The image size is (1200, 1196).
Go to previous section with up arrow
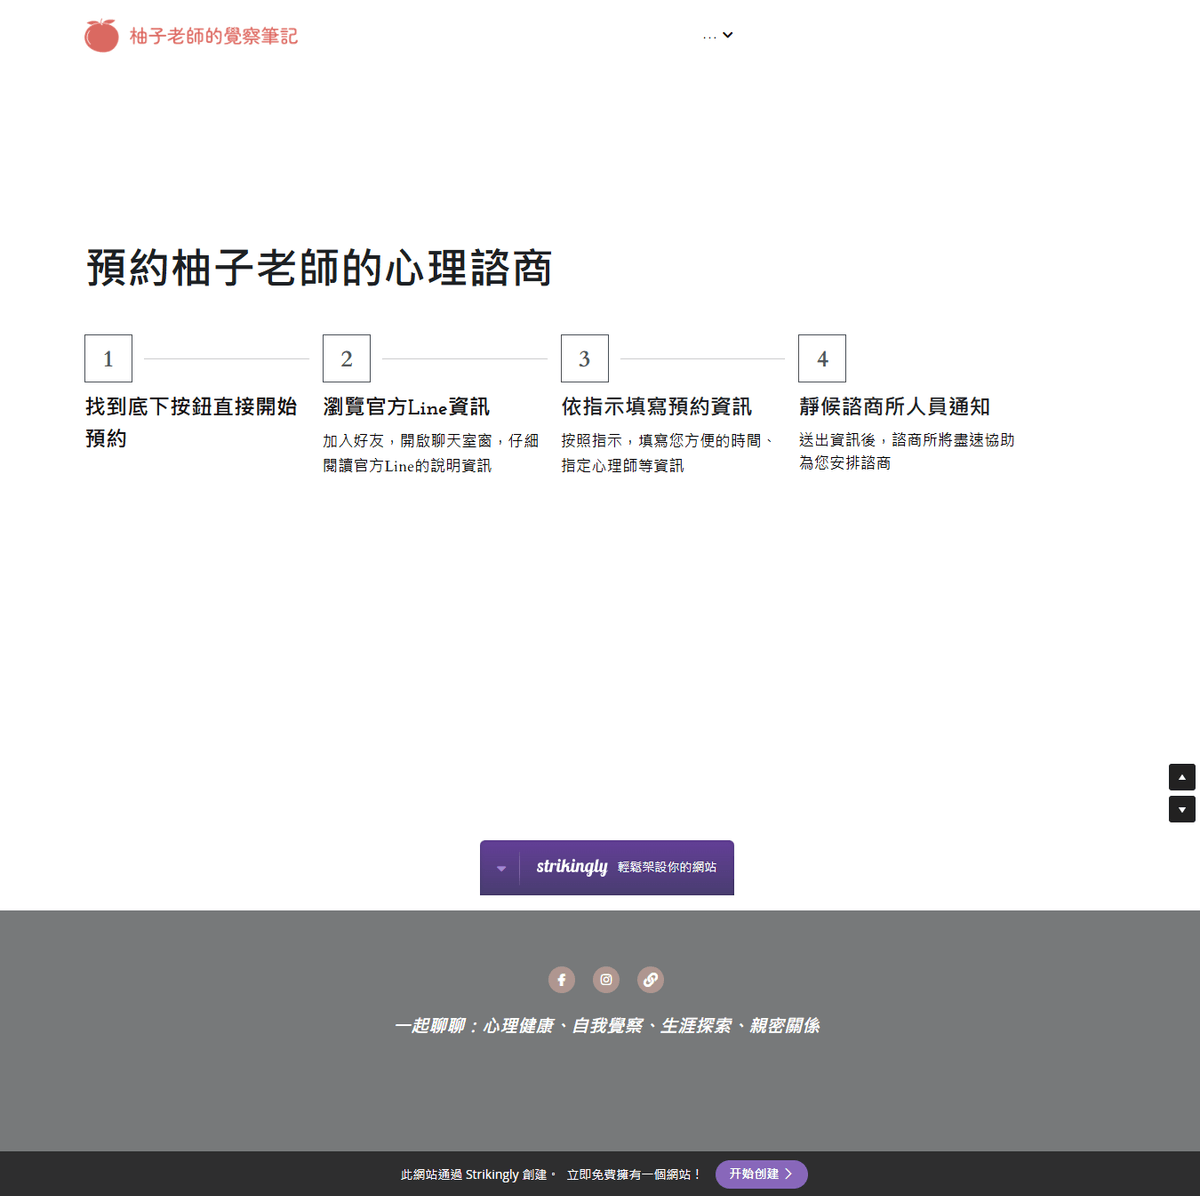pos(1182,777)
